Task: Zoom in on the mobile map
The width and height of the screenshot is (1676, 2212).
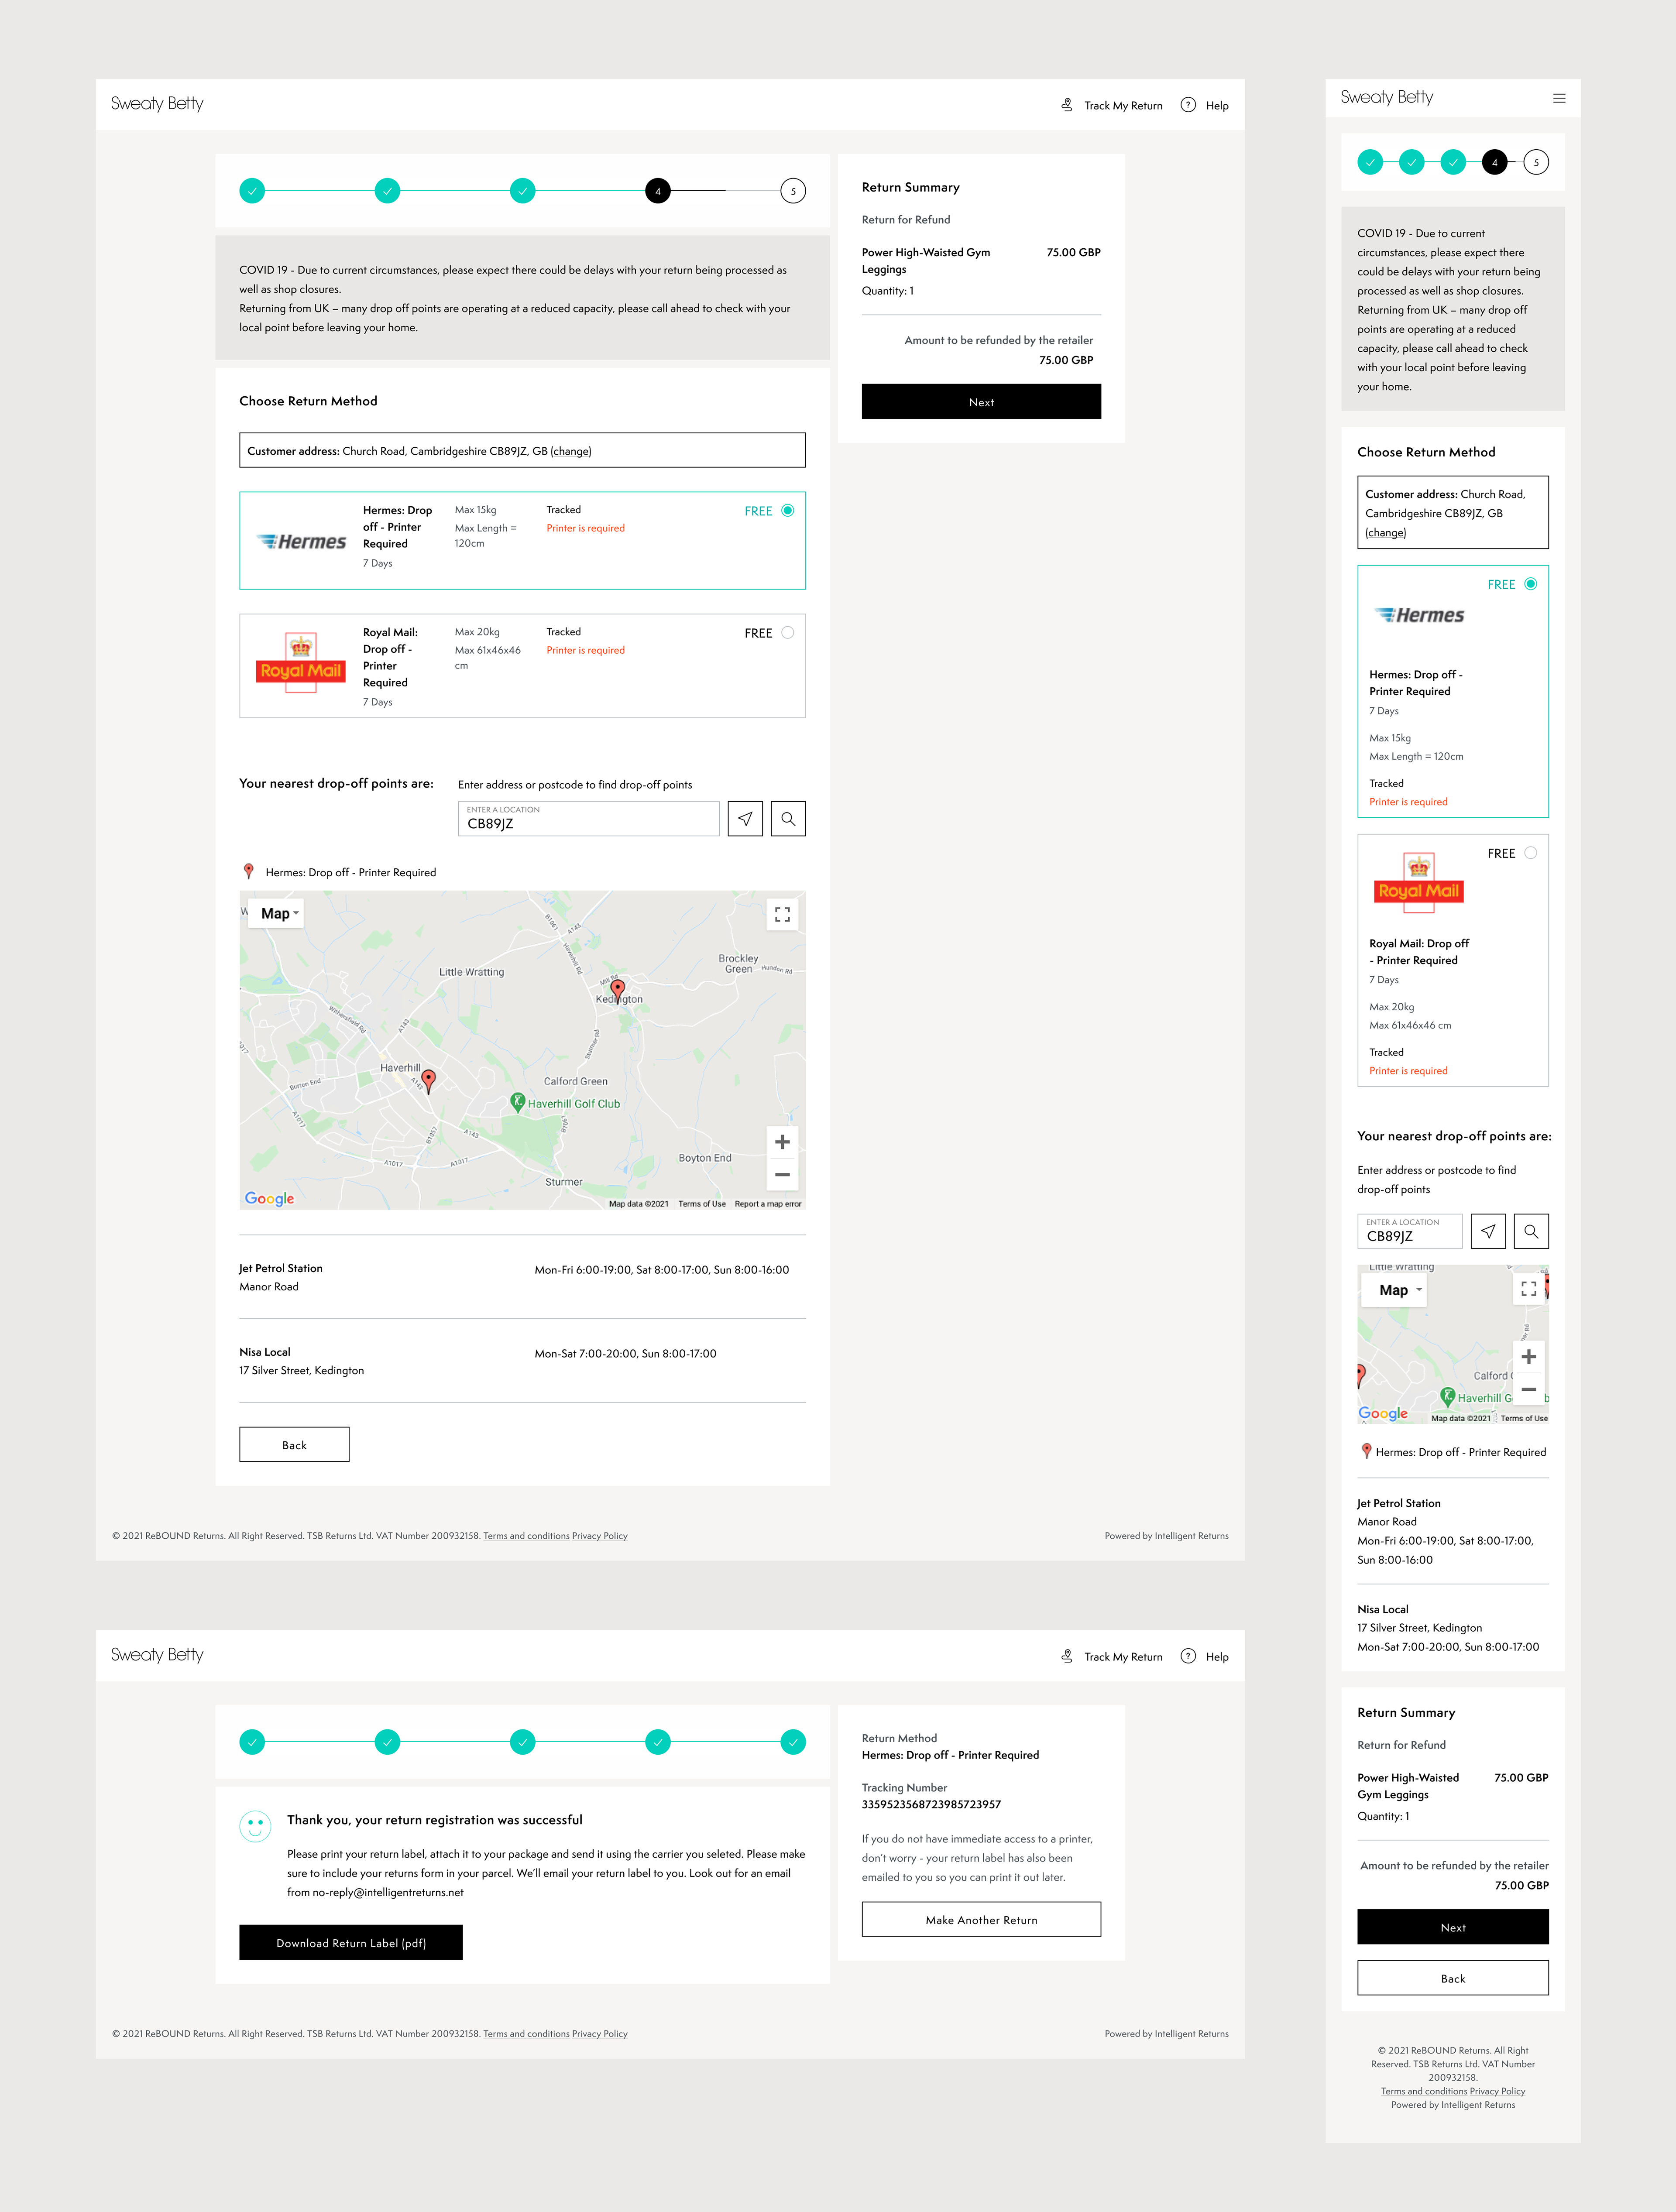Action: [x=1528, y=1357]
